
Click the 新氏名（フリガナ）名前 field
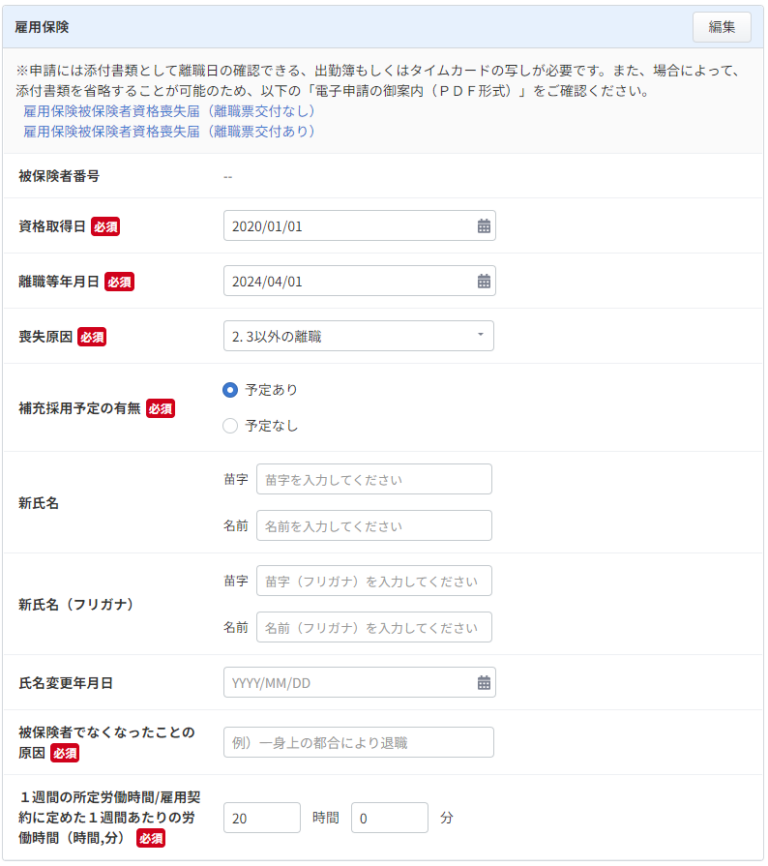[x=373, y=627]
